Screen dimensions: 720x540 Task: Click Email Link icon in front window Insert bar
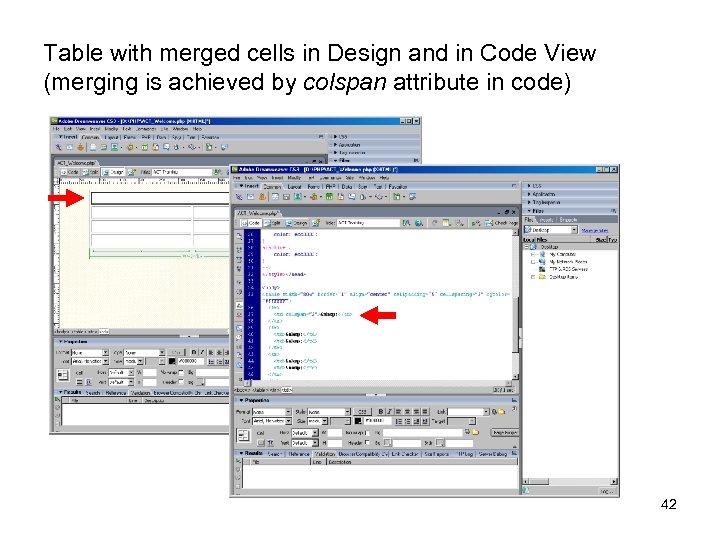[x=251, y=197]
